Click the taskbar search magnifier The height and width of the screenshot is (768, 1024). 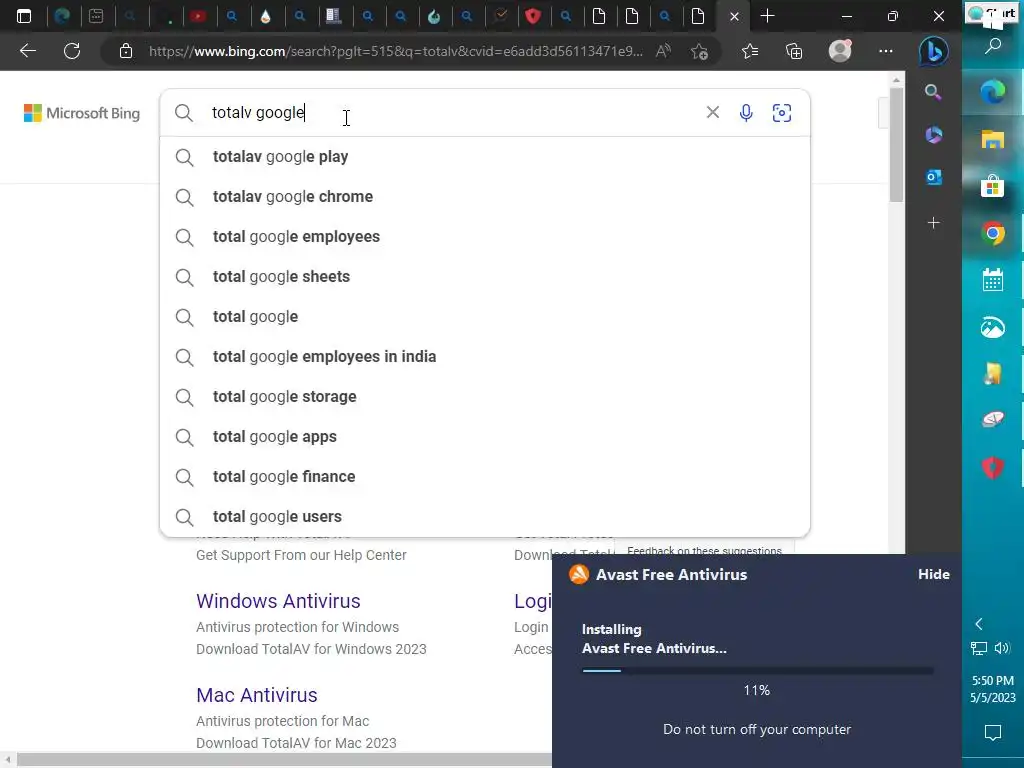993,46
